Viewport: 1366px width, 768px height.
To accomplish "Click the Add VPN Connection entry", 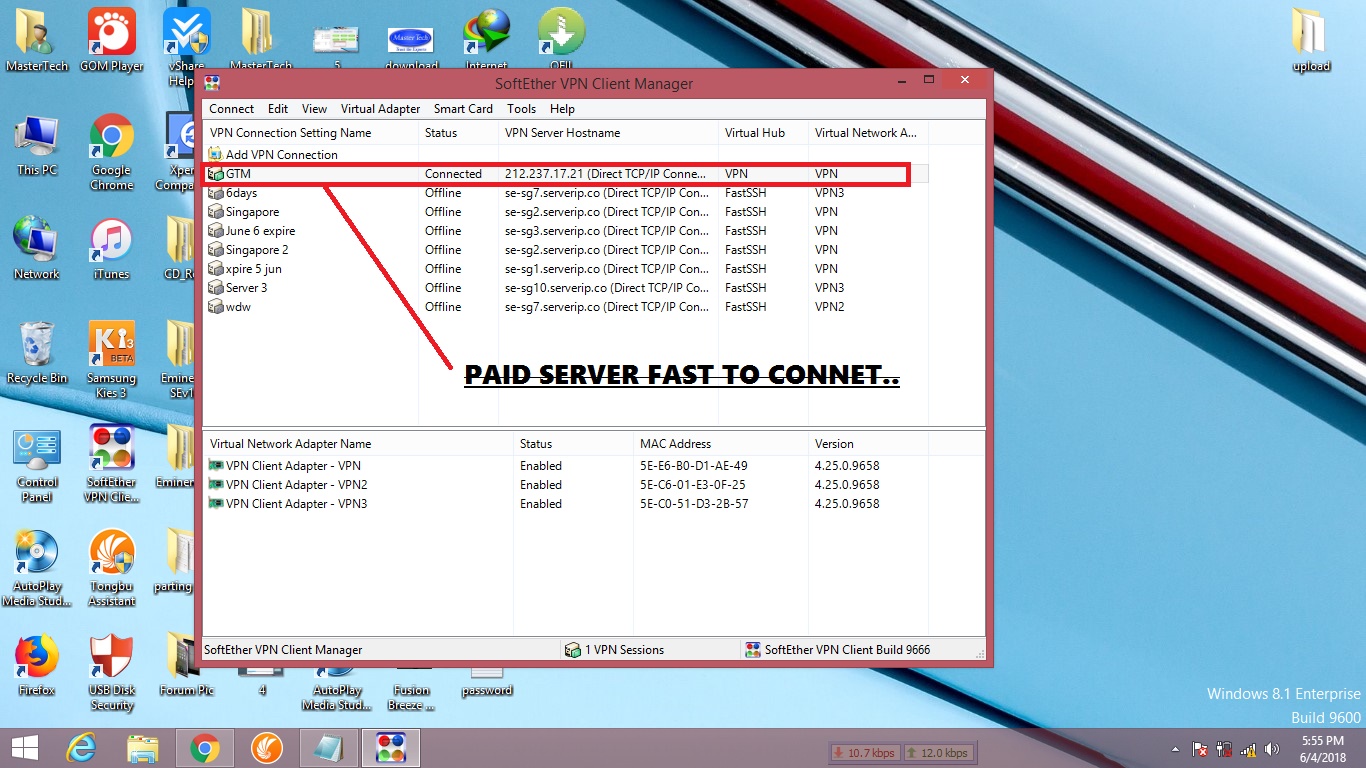I will point(273,155).
